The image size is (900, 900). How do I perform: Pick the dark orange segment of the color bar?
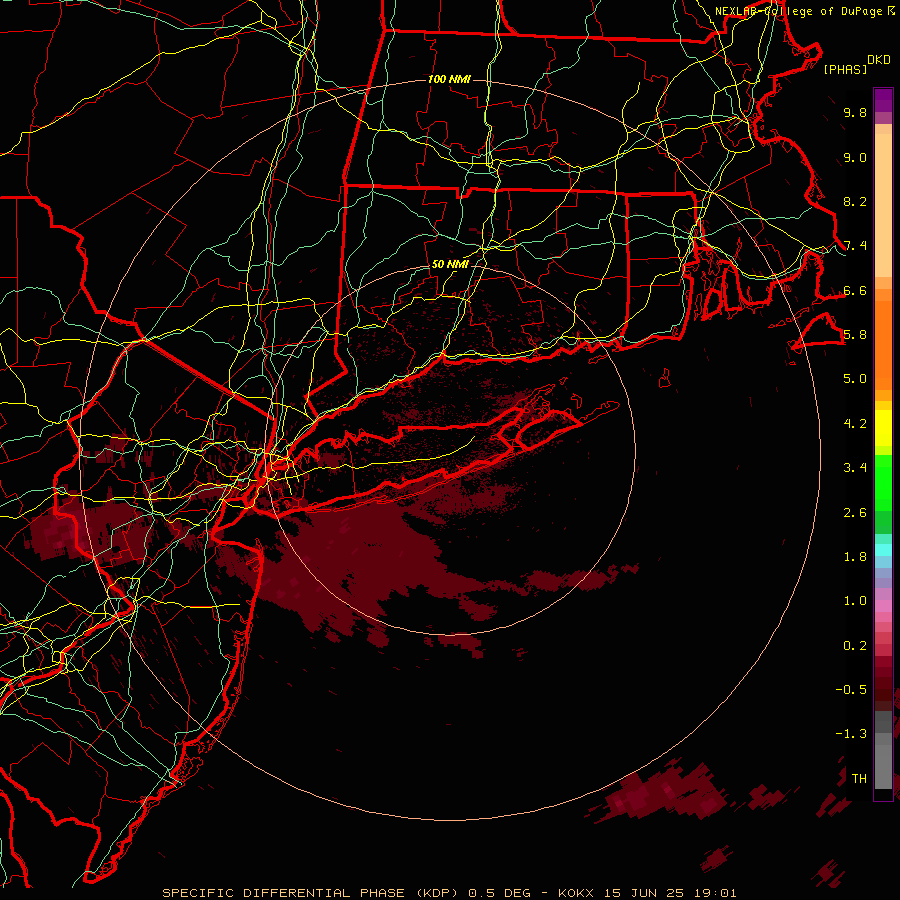pos(883,346)
